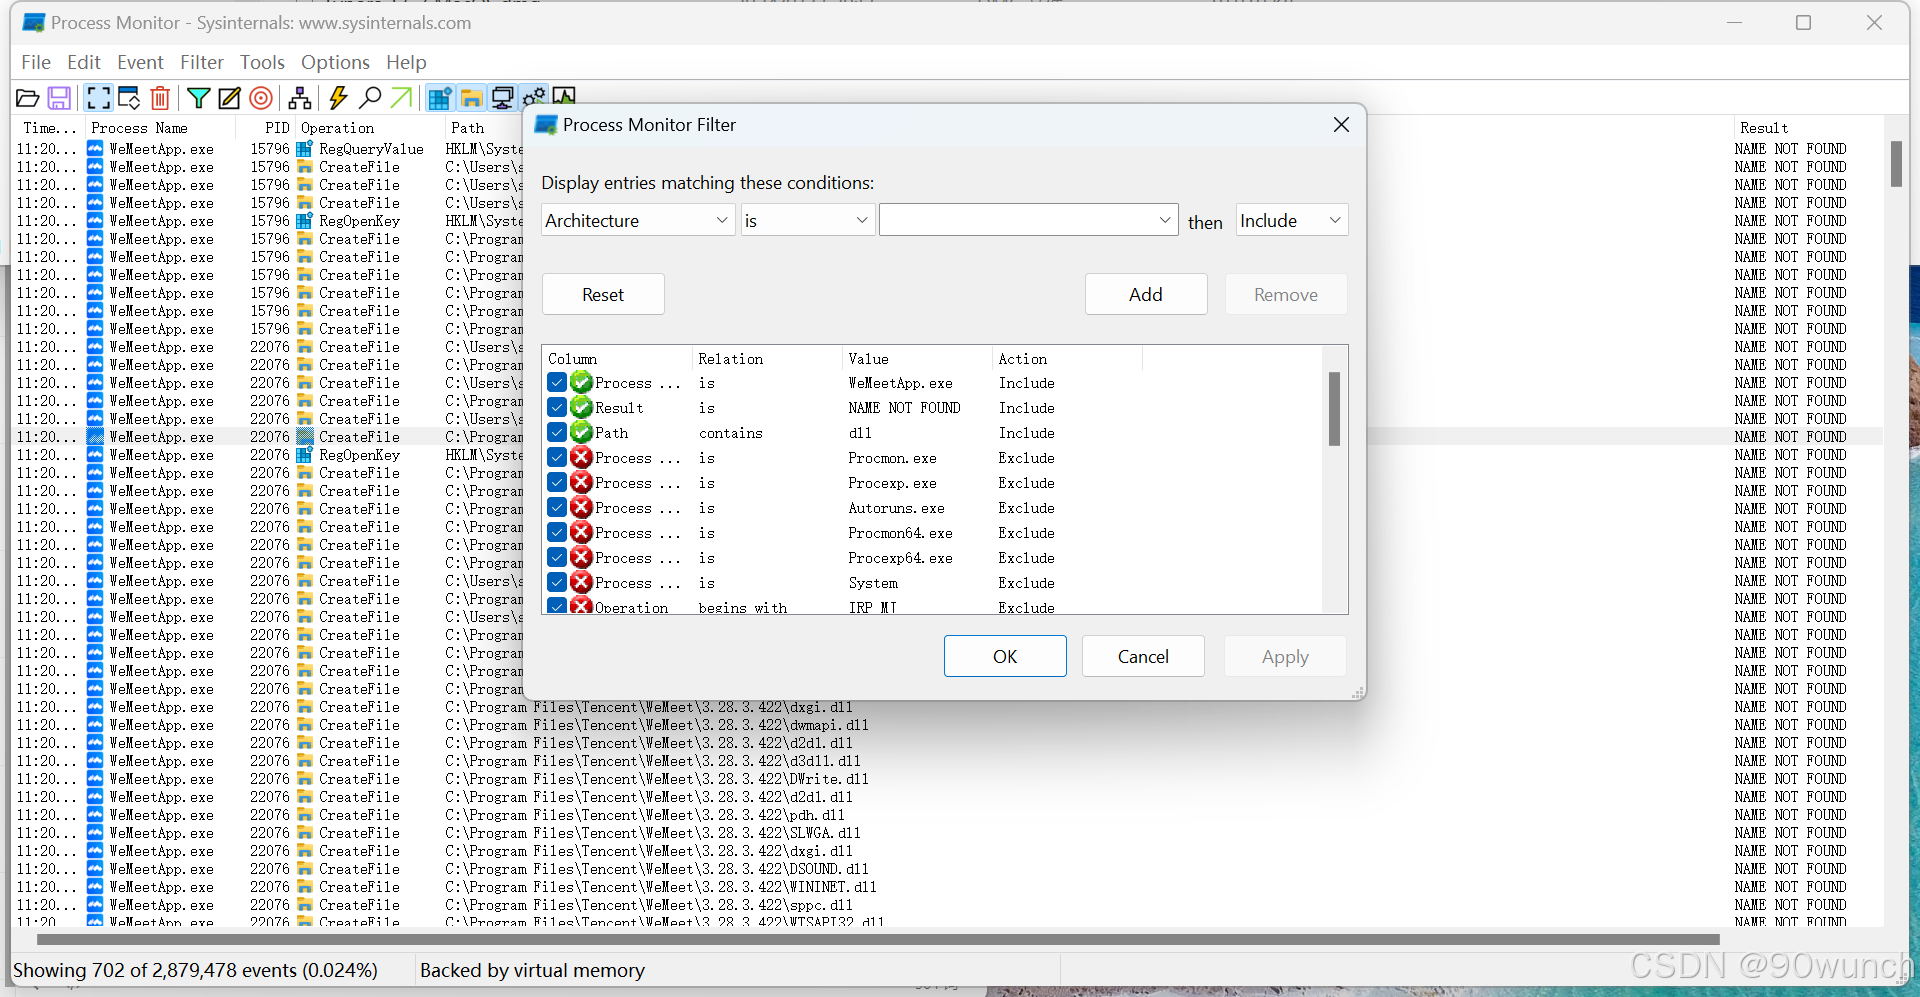
Task: Click the Include icon of the WeMeetApp.exe filter
Action: (x=582, y=383)
